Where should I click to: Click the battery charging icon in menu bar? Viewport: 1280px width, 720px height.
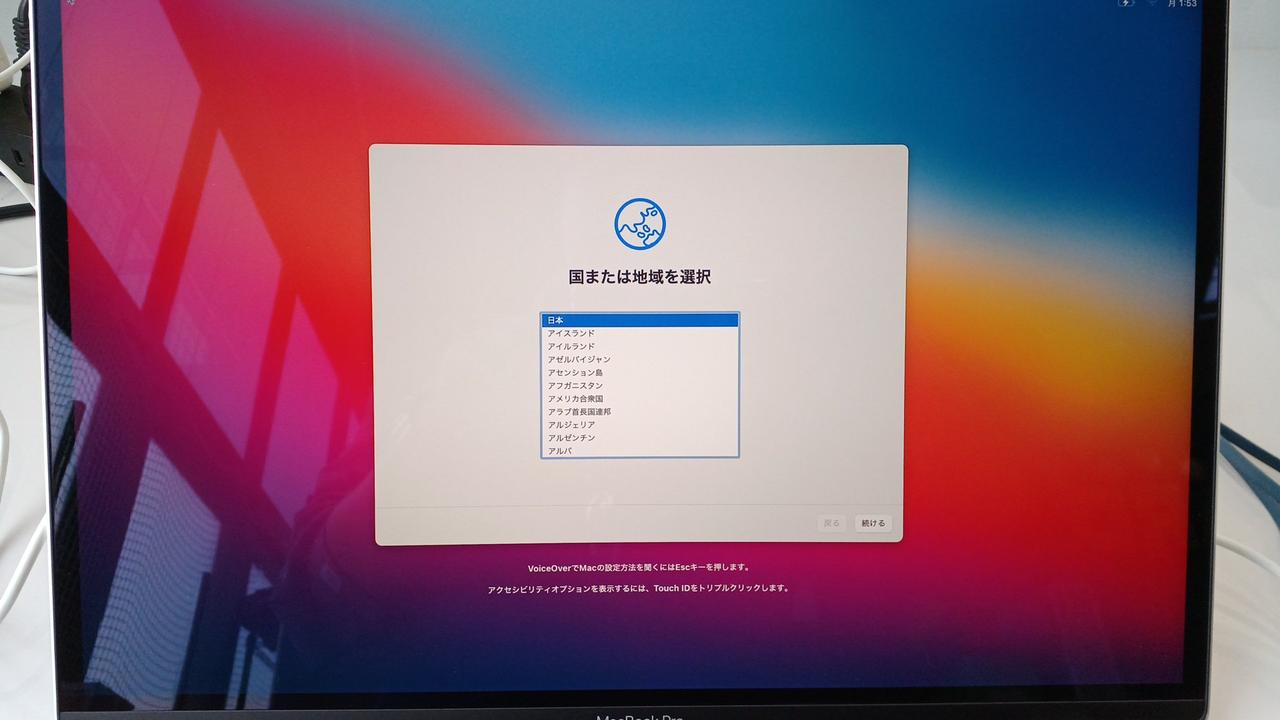click(x=1126, y=4)
